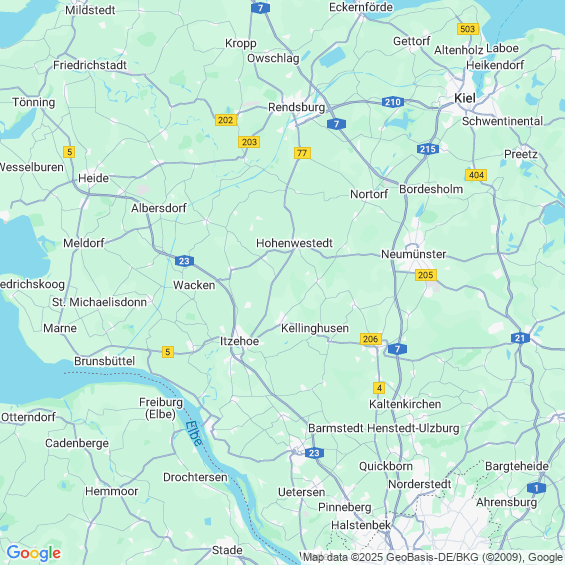The height and width of the screenshot is (565, 565).
Task: Click the 215 highway shield
Action: [x=428, y=149]
